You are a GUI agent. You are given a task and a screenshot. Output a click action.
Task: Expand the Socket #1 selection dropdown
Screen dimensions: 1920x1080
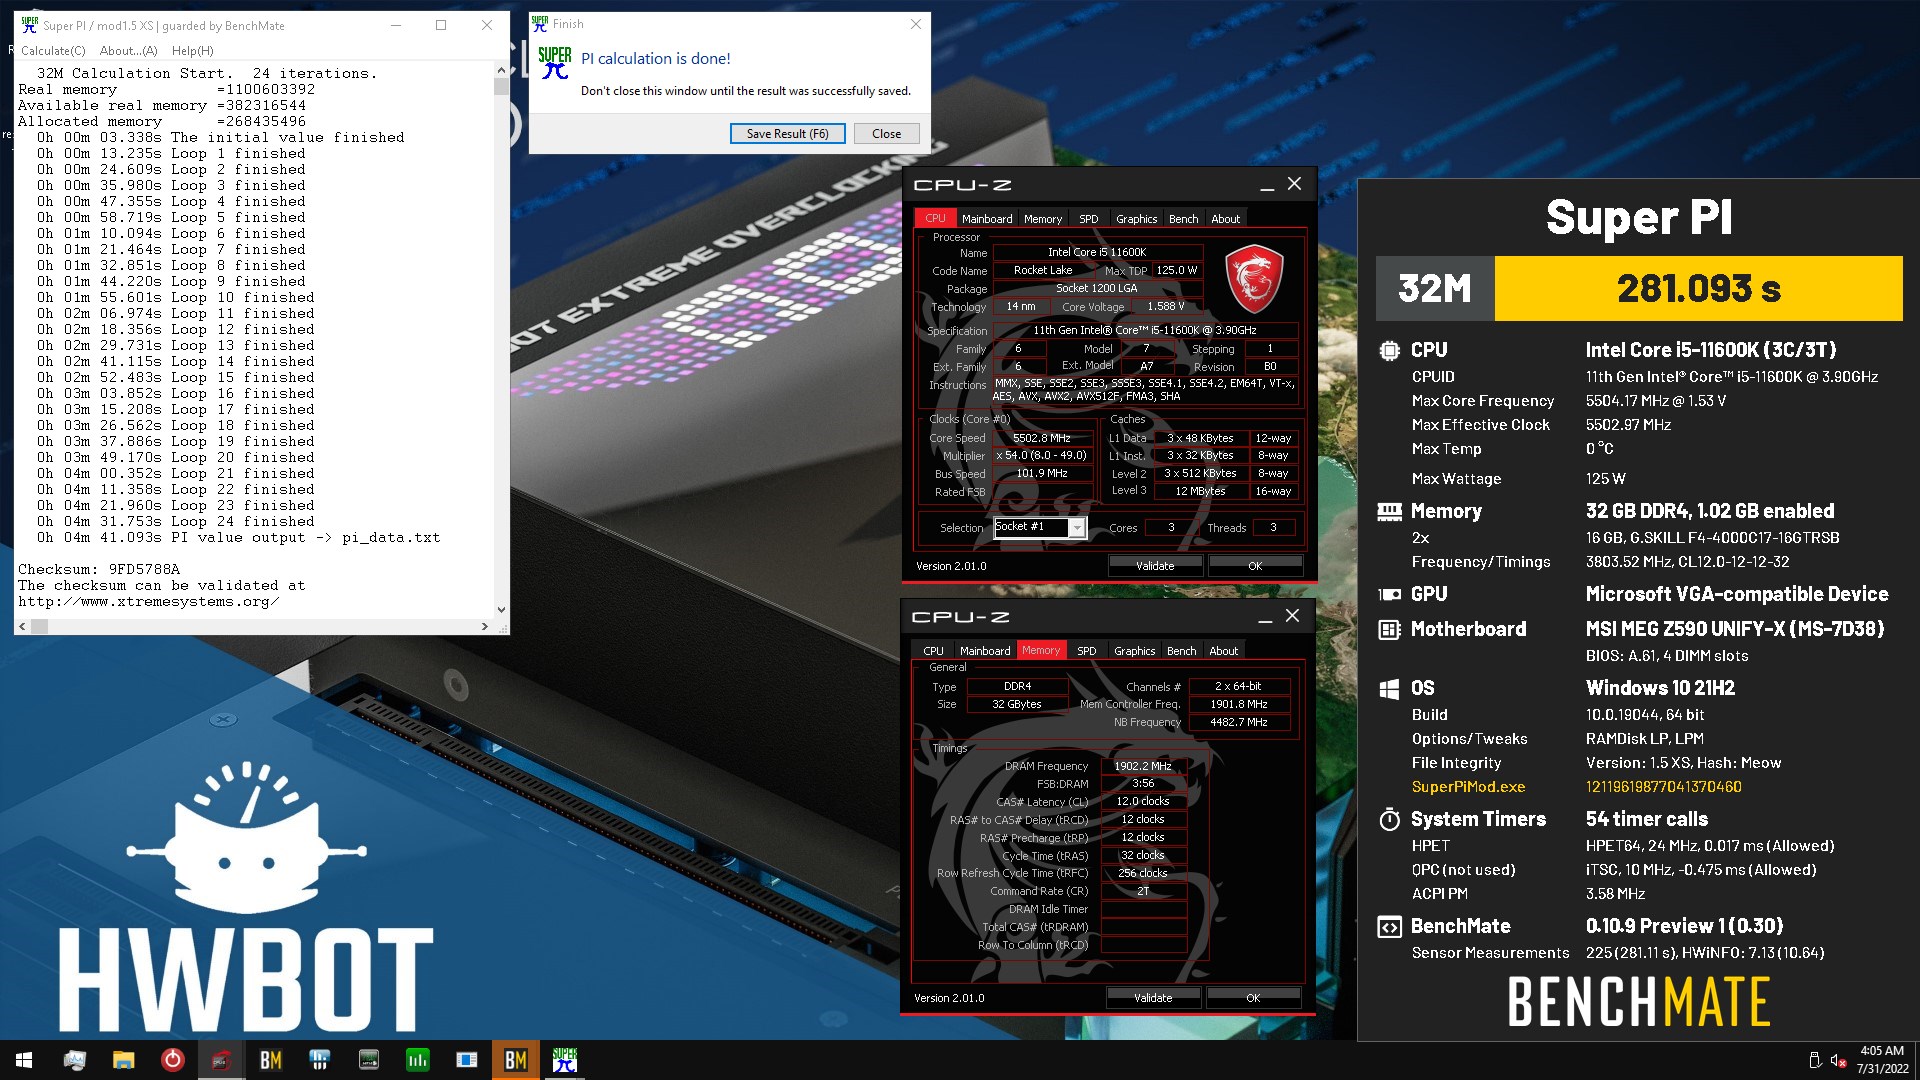pos(1077,528)
